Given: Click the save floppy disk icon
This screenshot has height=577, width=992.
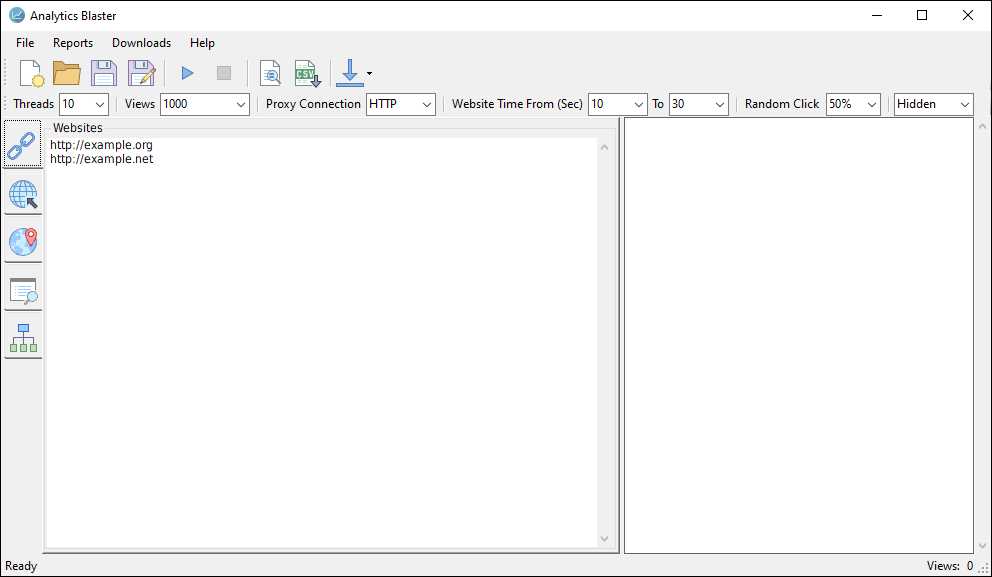Looking at the screenshot, I should [104, 73].
